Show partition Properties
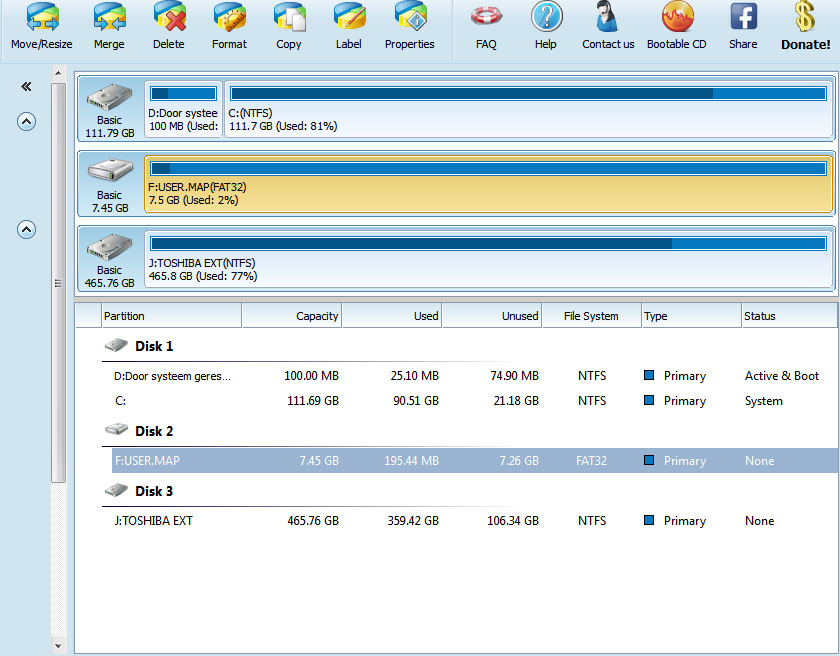The height and width of the screenshot is (656, 840). pyautogui.click(x=410, y=26)
